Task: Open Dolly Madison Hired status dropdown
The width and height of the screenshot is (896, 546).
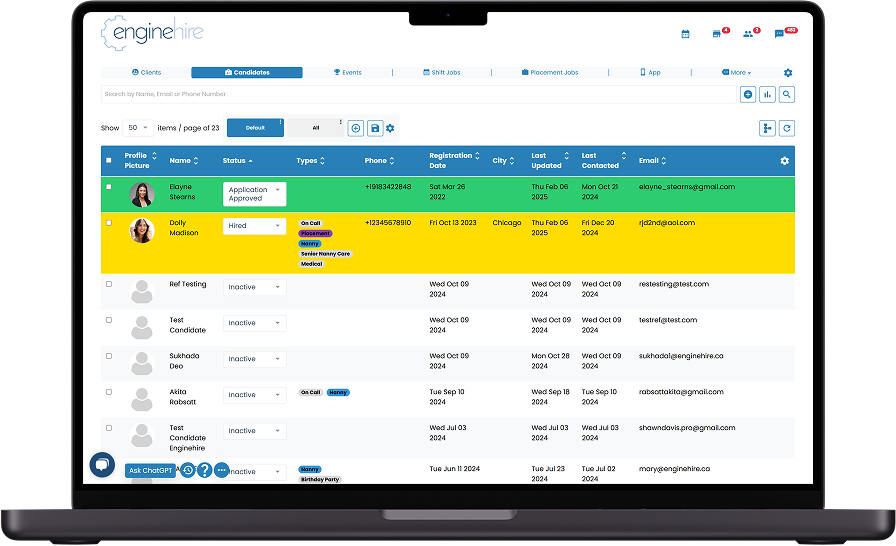Action: point(254,226)
